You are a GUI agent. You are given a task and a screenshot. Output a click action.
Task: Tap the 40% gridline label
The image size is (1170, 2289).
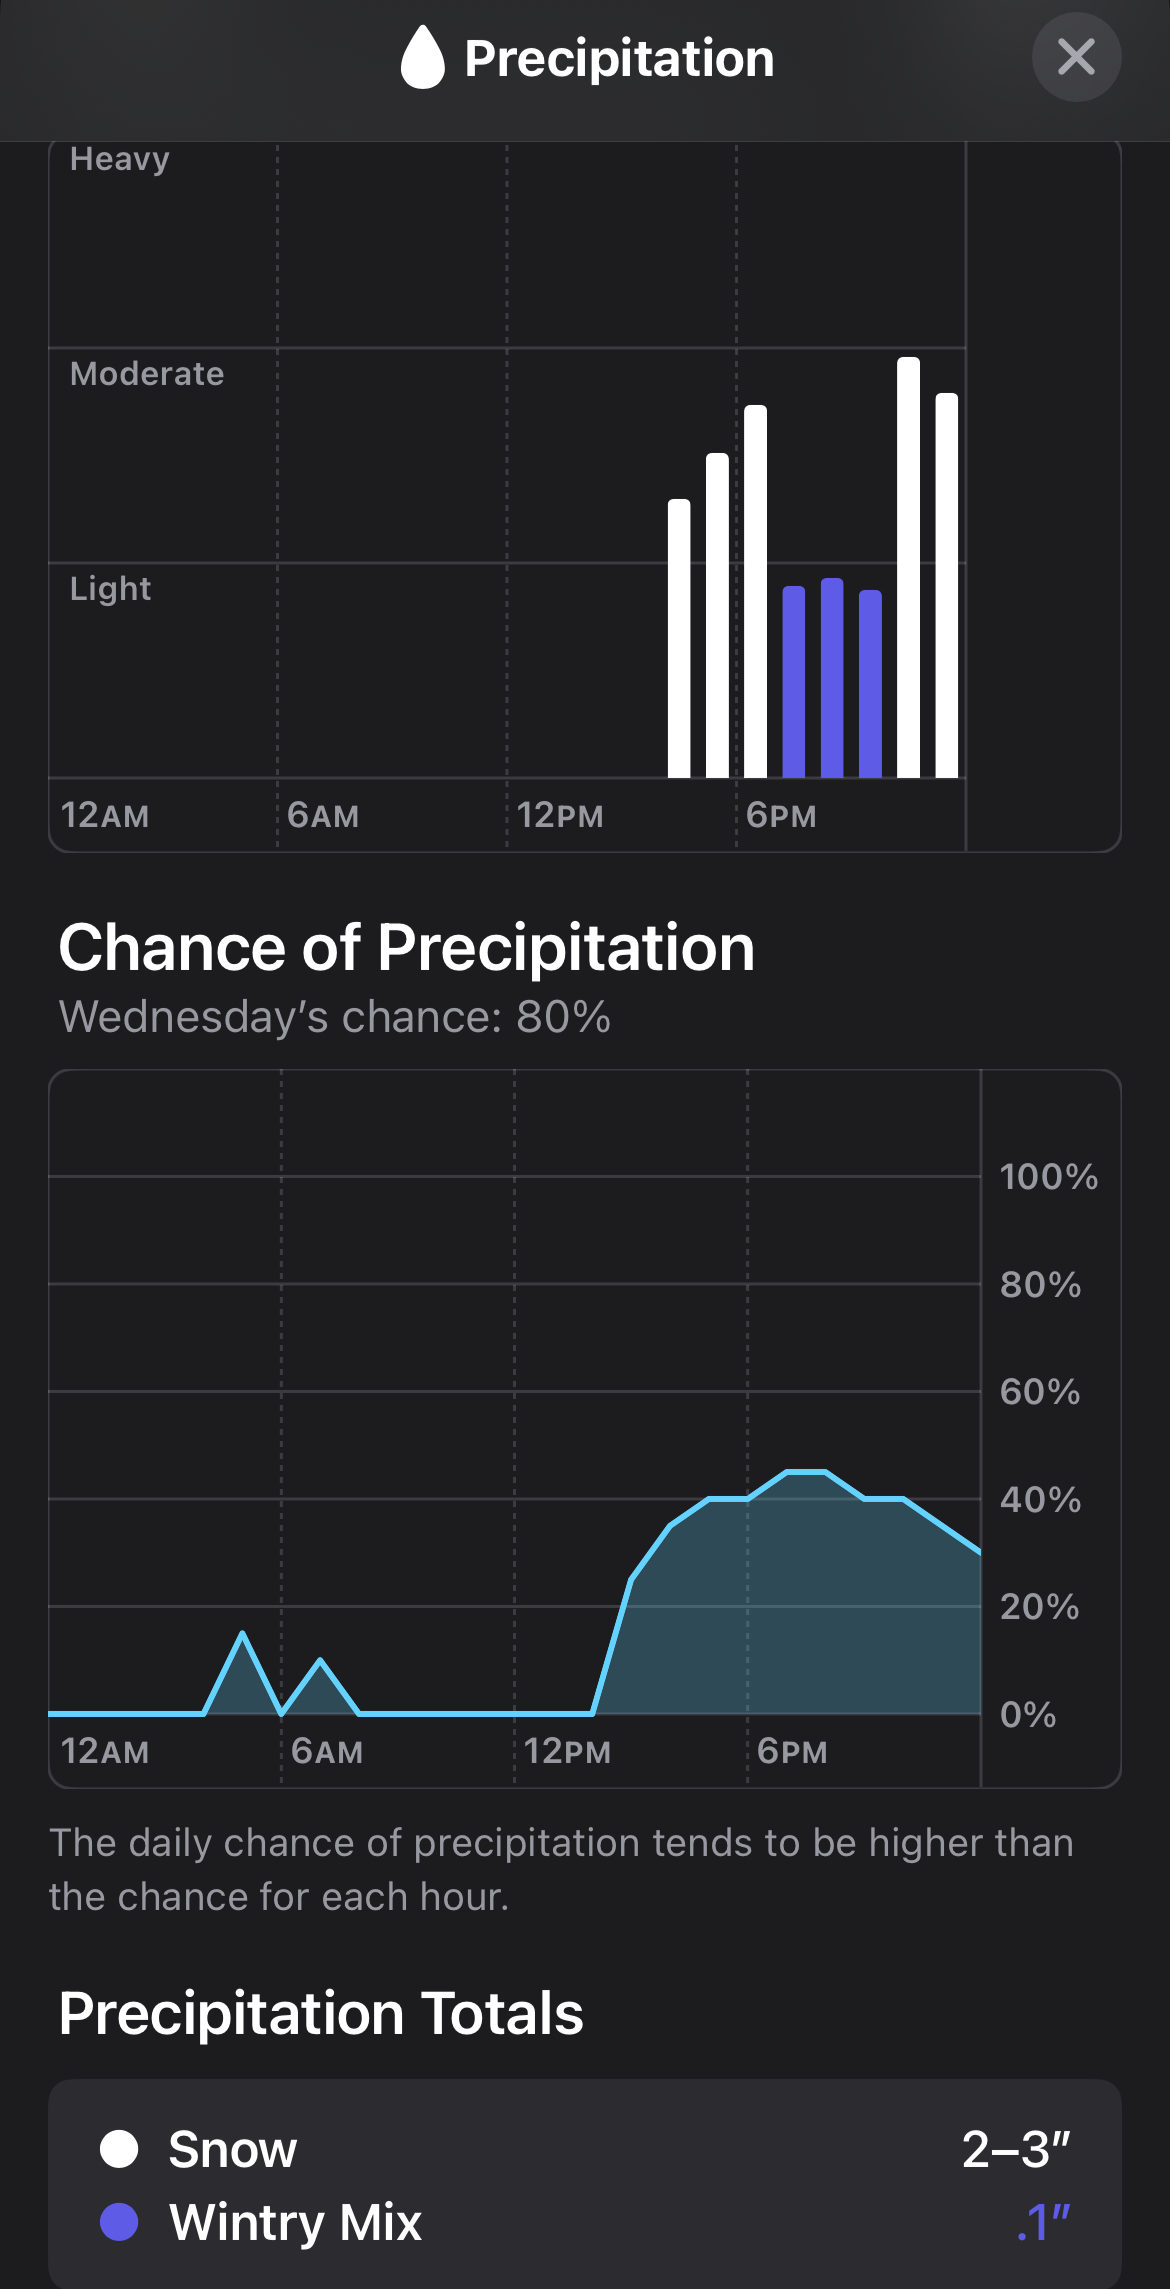1040,1499
